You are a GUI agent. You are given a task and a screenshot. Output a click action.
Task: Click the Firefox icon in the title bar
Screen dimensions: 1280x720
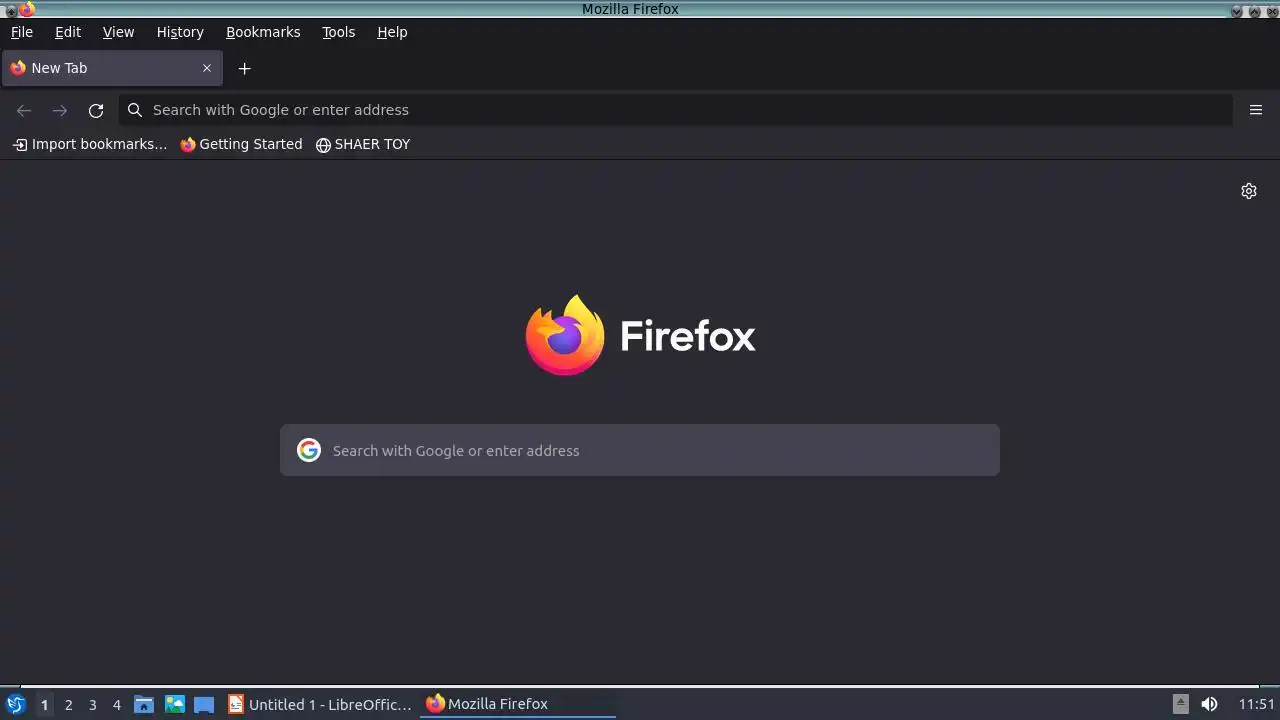(27, 9)
